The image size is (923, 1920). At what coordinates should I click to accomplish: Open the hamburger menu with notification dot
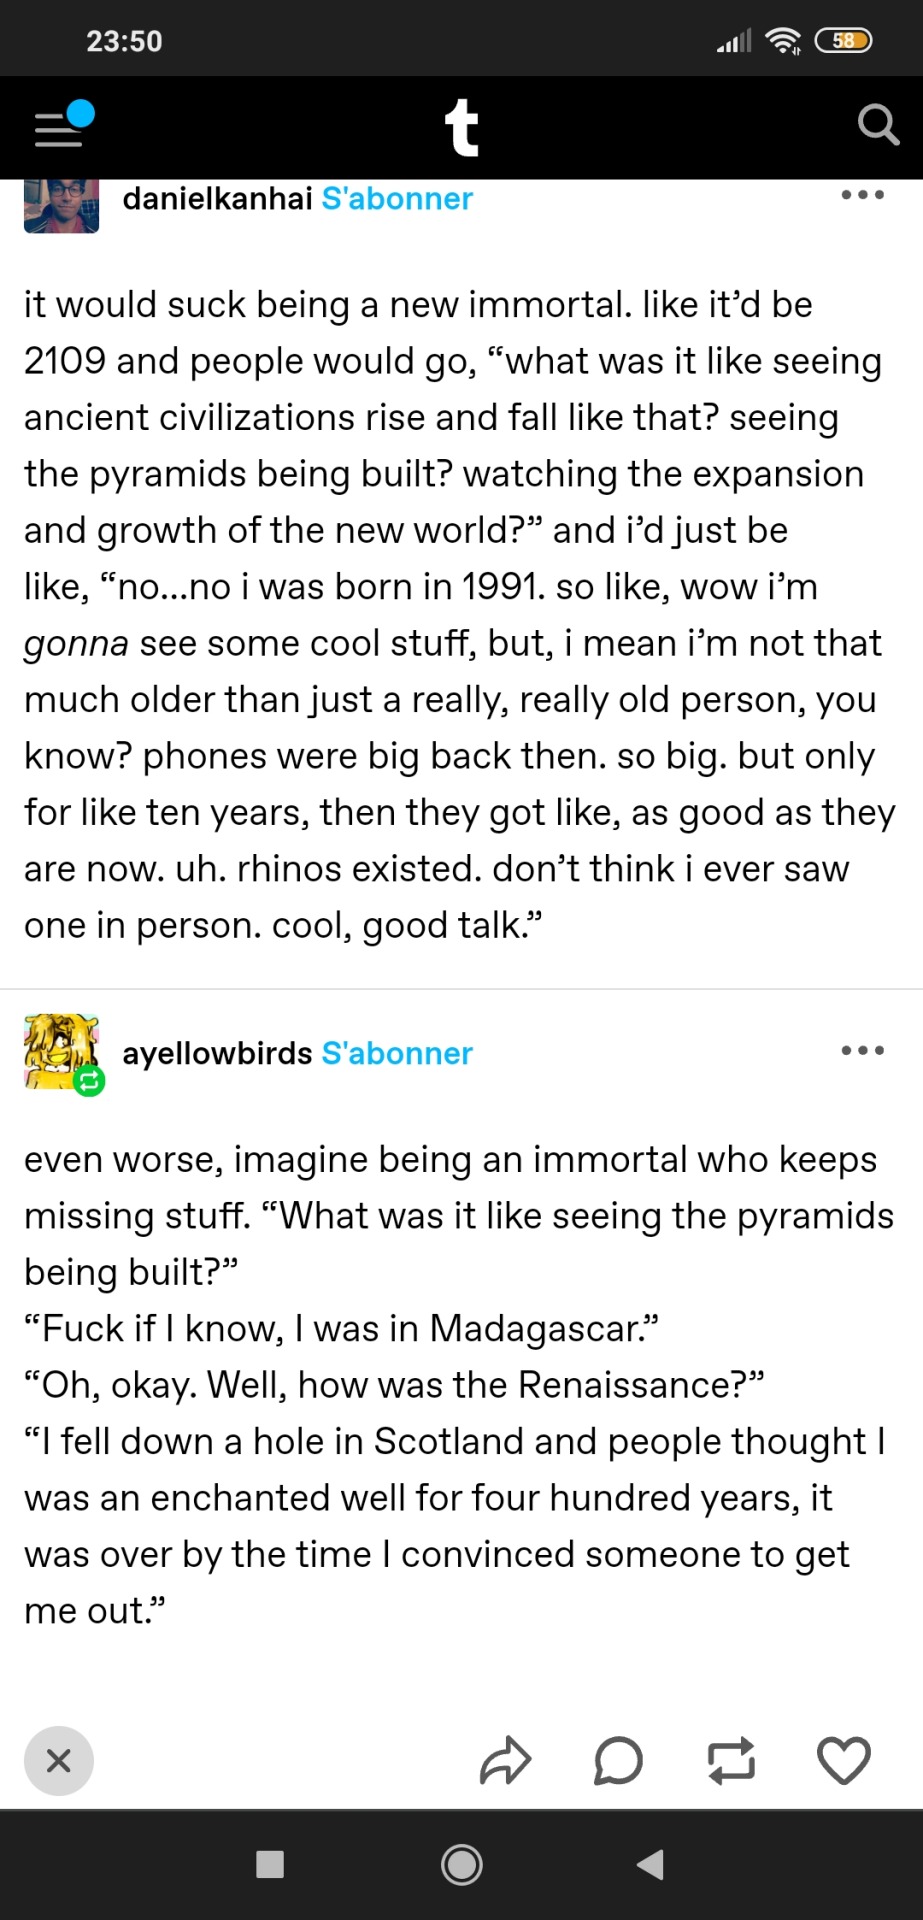(62, 127)
